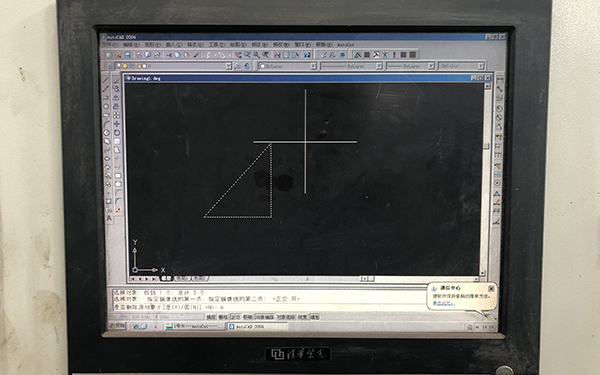Select the Array modify tool
This screenshot has width=600, height=375.
click(x=116, y=115)
